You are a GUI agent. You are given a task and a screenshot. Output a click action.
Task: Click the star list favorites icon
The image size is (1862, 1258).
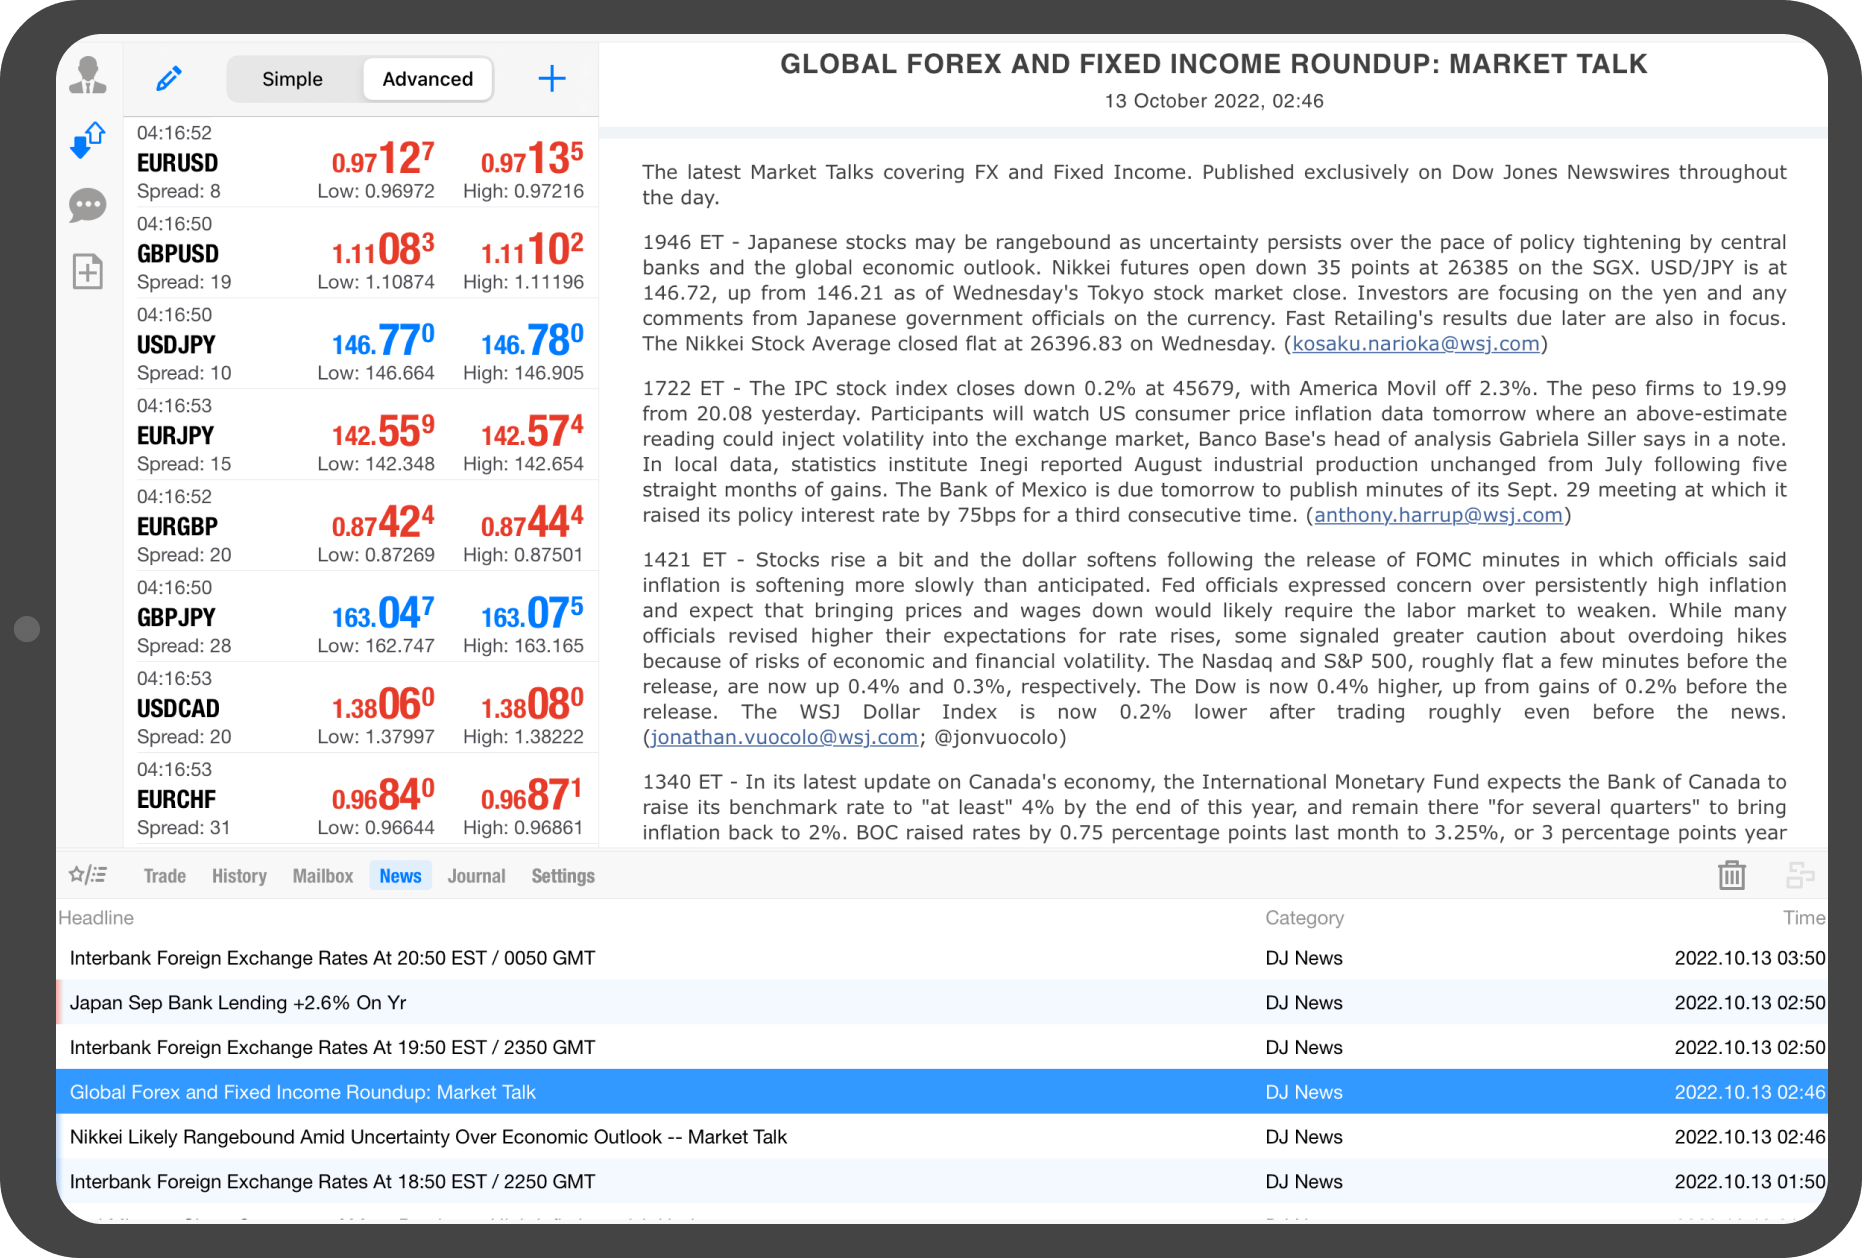tap(88, 876)
